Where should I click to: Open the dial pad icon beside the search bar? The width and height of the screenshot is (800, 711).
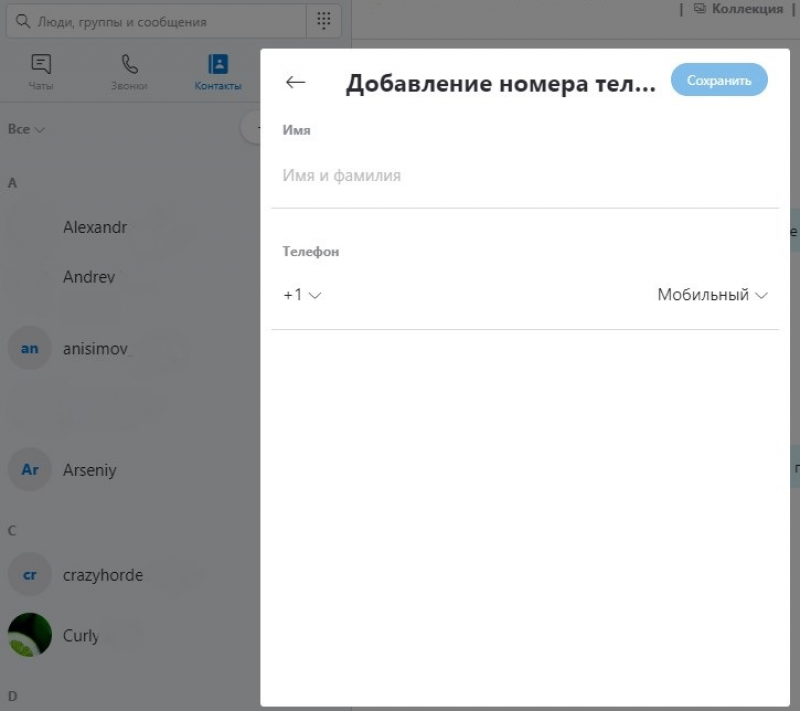pos(322,20)
